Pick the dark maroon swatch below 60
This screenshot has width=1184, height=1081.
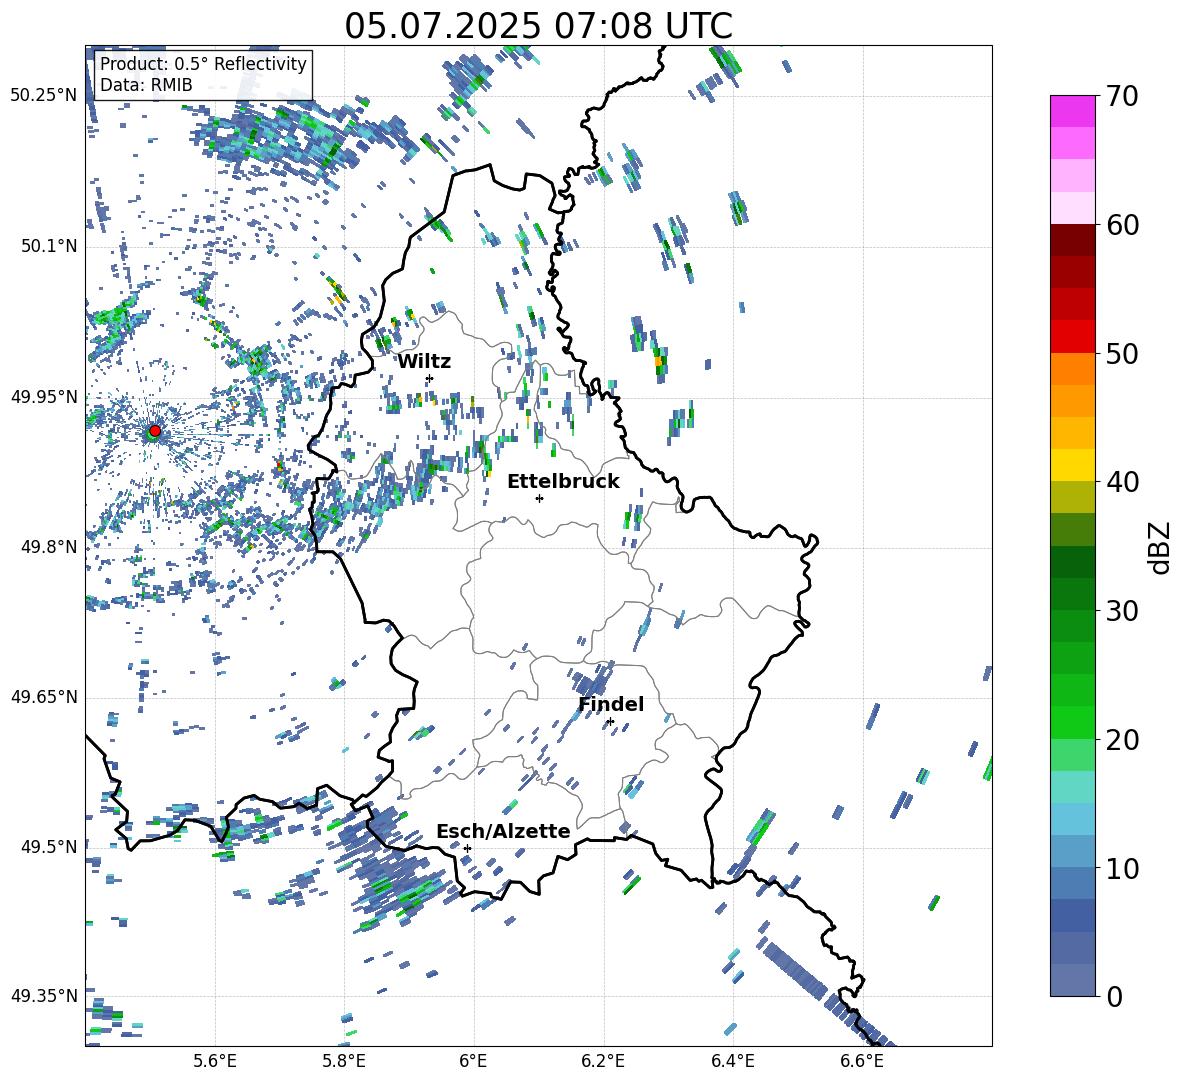(x=1072, y=240)
